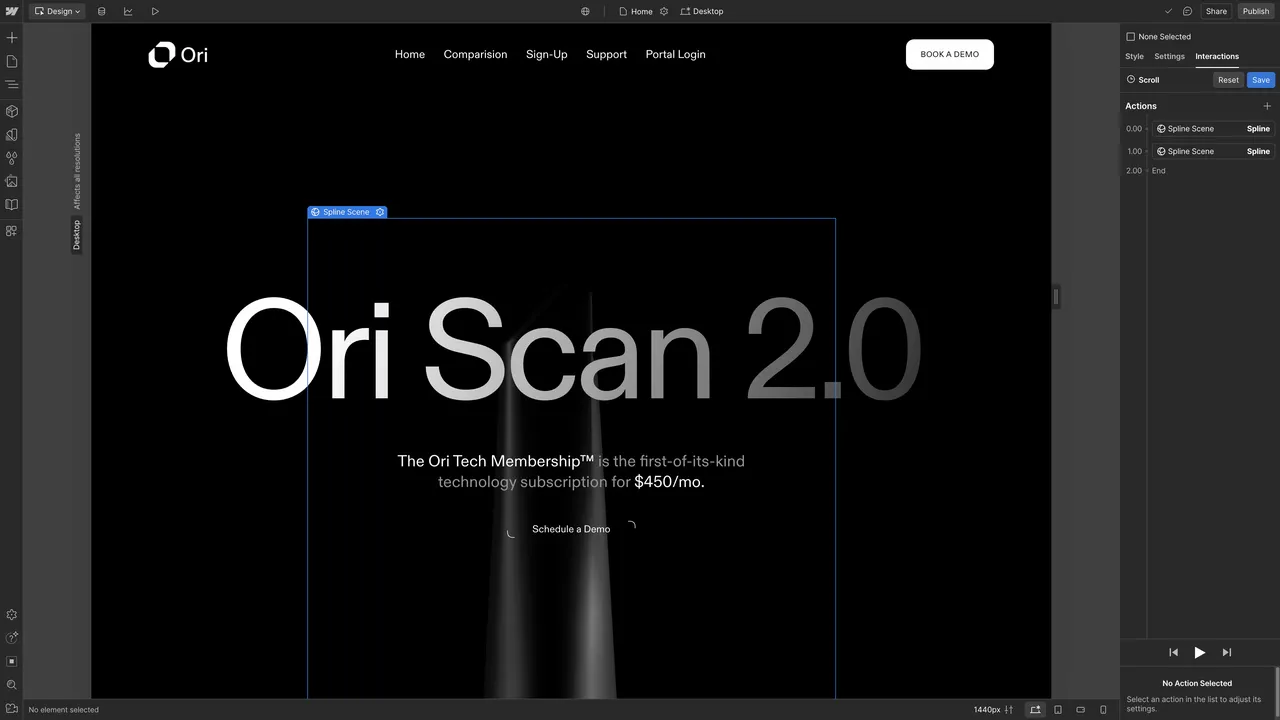Screen dimensions: 1280x720
Task: Switch to the Settings tab
Action: click(x=1169, y=56)
